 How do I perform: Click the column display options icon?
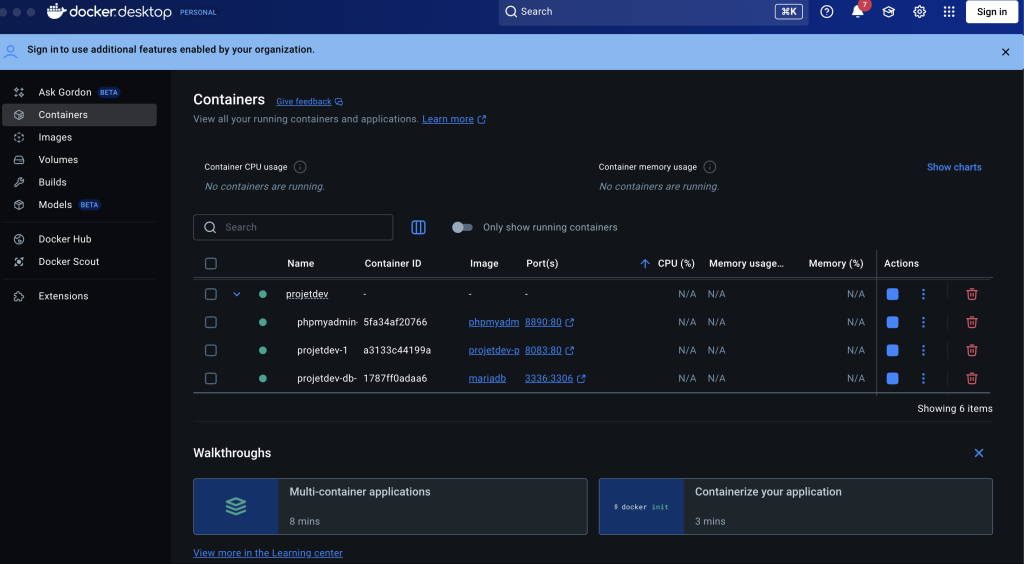pyautogui.click(x=418, y=227)
